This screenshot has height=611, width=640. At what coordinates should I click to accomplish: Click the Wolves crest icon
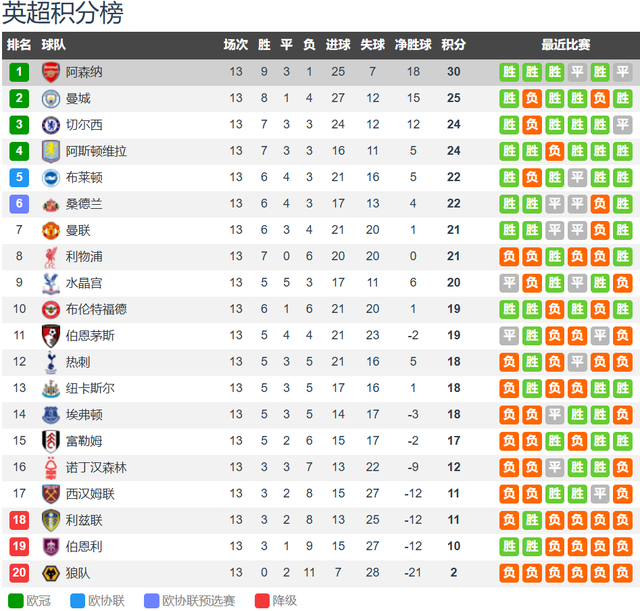click(x=50, y=572)
